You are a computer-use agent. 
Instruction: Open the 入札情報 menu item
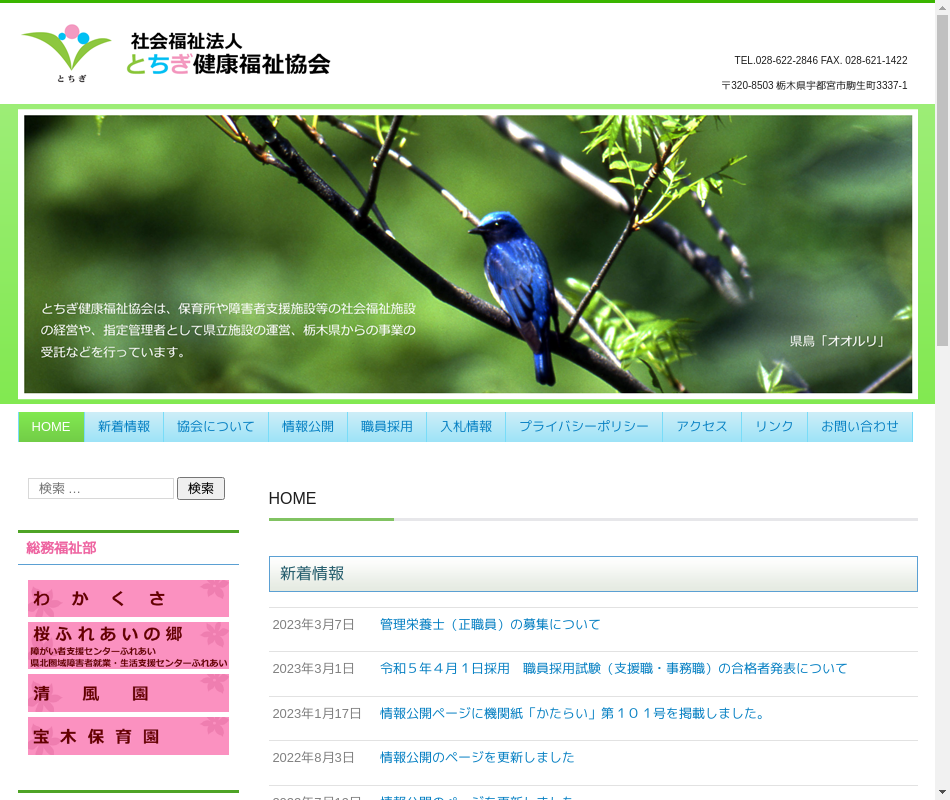[466, 427]
